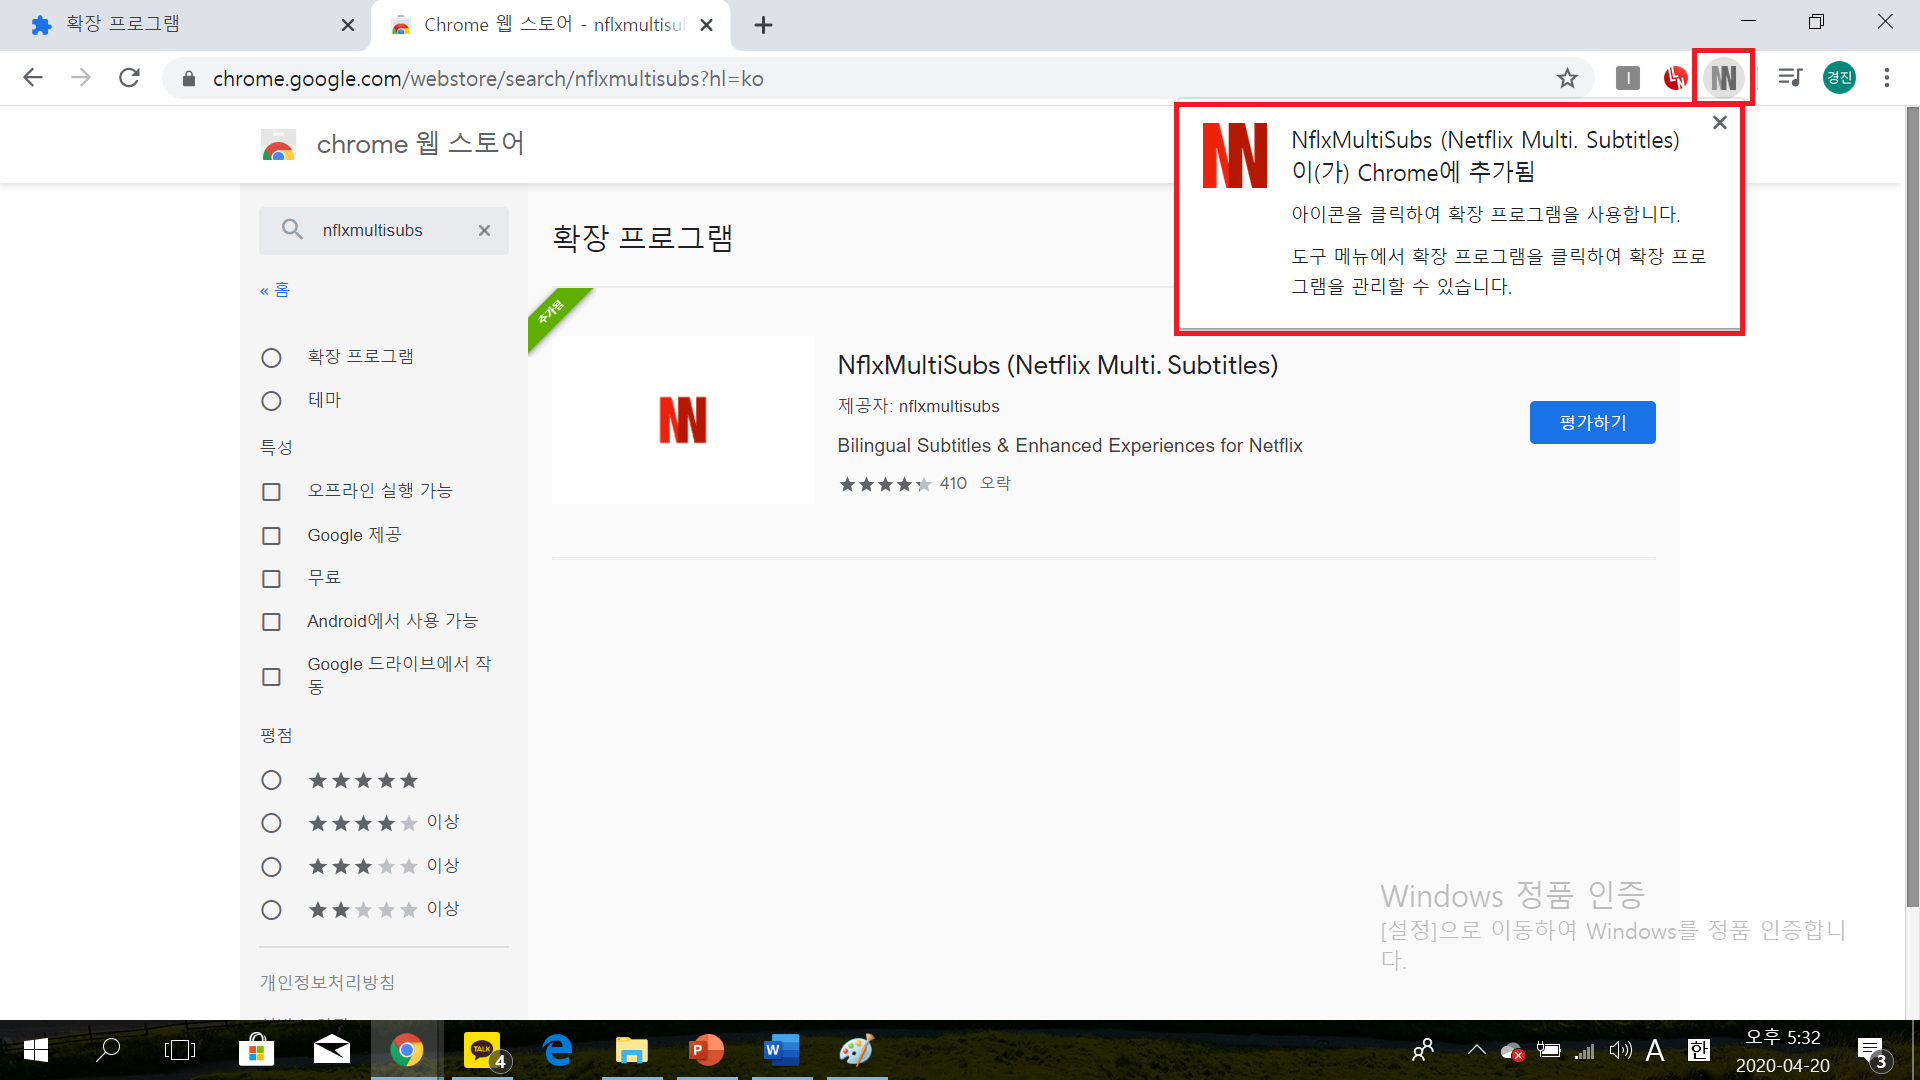Bookmark this page with star icon
Image resolution: width=1920 pixels, height=1080 pixels.
pos(1567,78)
